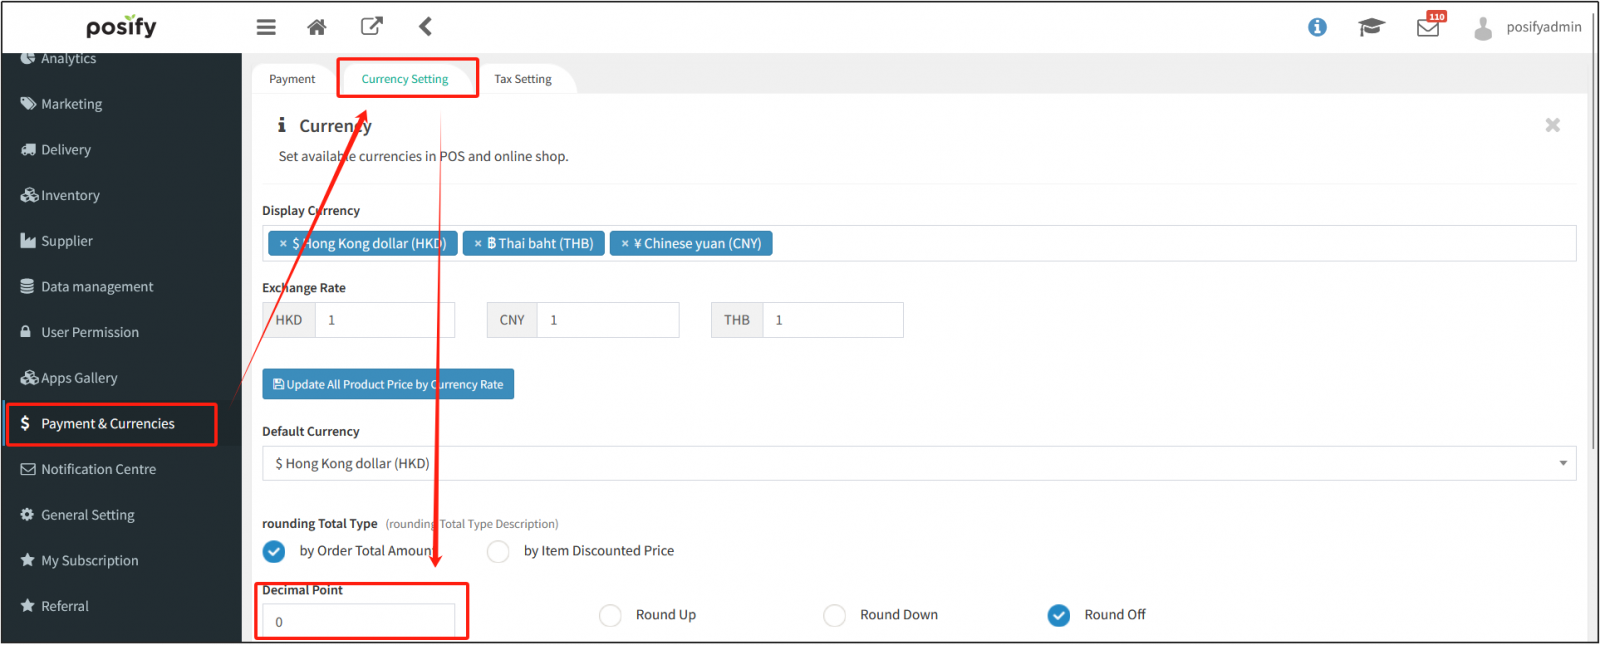Image resolution: width=1600 pixels, height=645 pixels.
Task: Click Update All Product Price button
Action: [x=388, y=384]
